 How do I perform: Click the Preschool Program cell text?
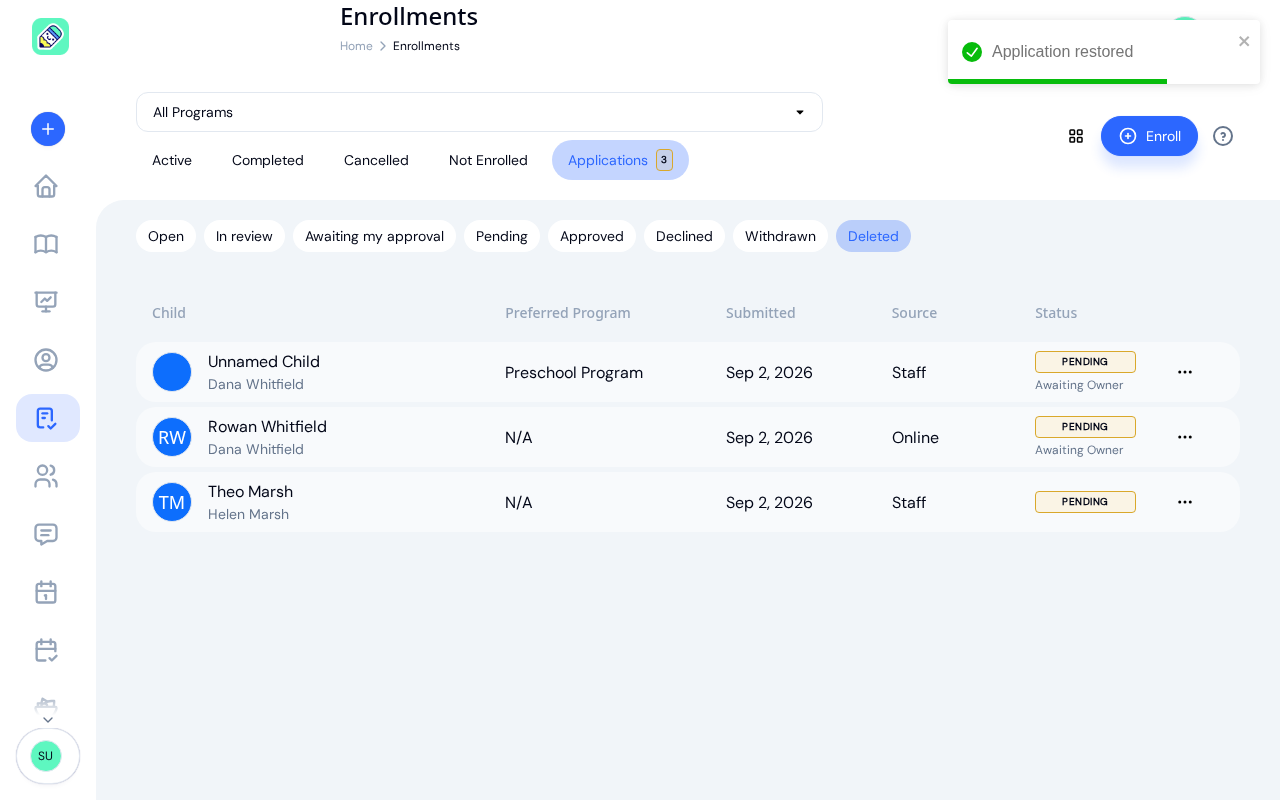(574, 372)
